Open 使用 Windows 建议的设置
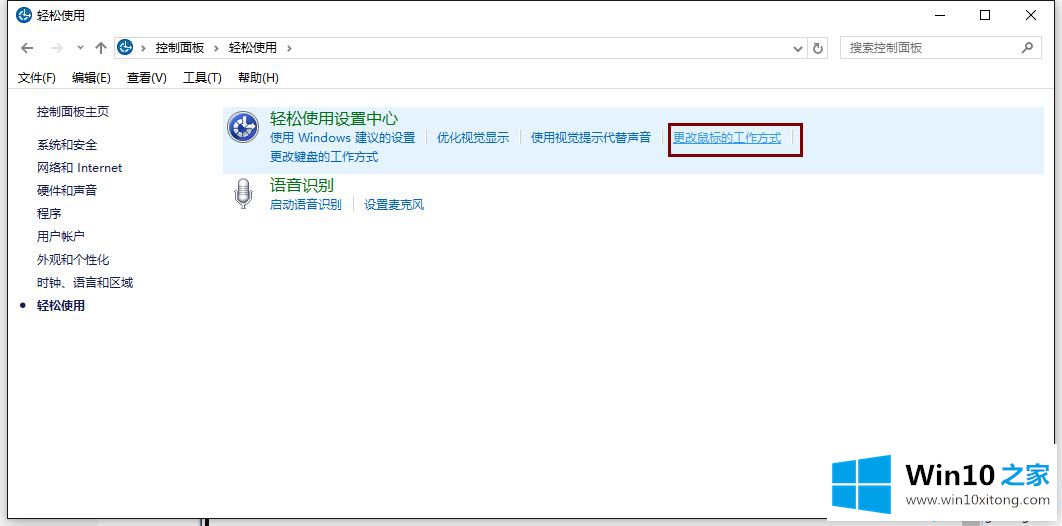The width and height of the screenshot is (1062, 526). (343, 138)
